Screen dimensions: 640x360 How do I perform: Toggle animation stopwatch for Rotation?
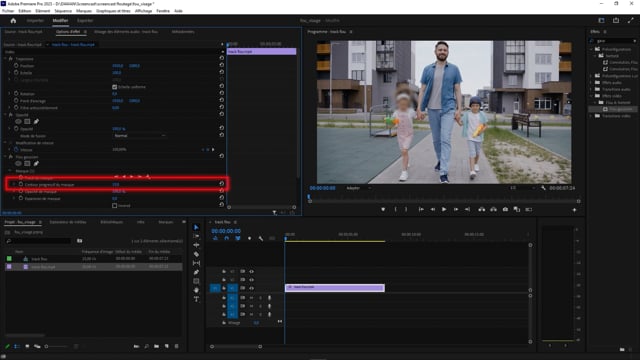(x=16, y=93)
